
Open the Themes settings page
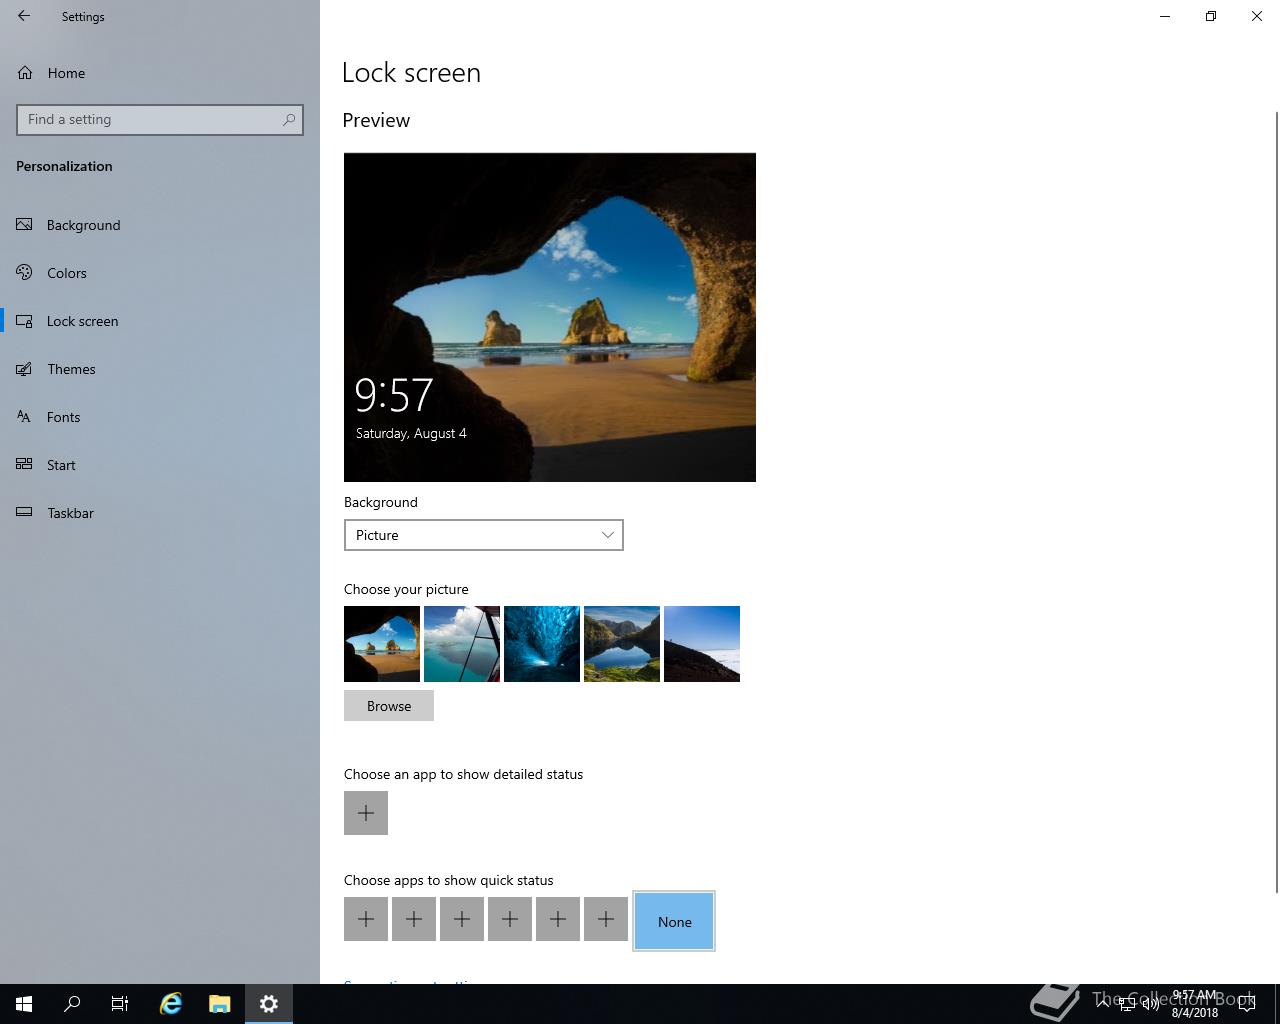coord(160,369)
